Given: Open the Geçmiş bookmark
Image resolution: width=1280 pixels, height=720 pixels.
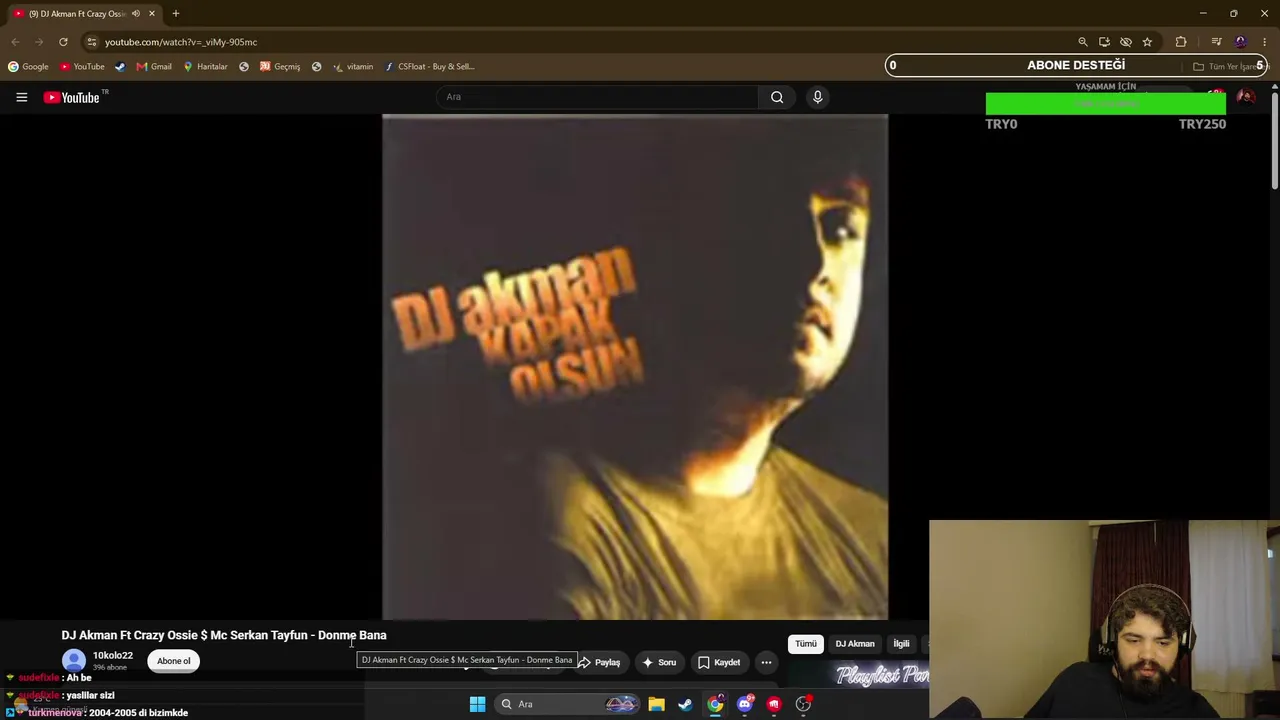Looking at the screenshot, I should click(280, 67).
